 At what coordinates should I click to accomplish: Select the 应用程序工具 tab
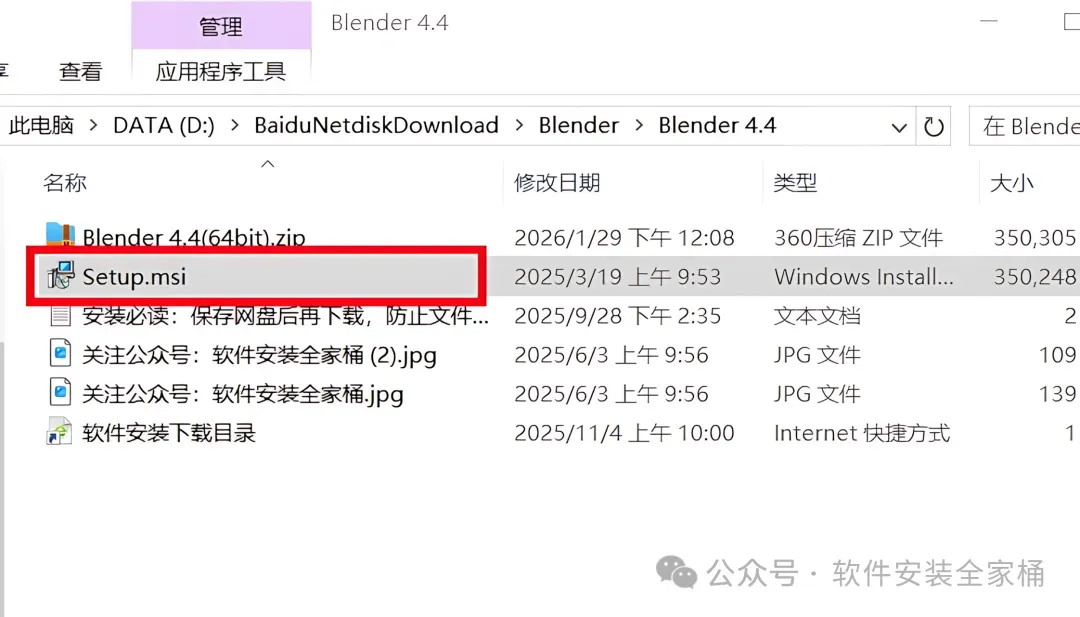click(x=220, y=71)
